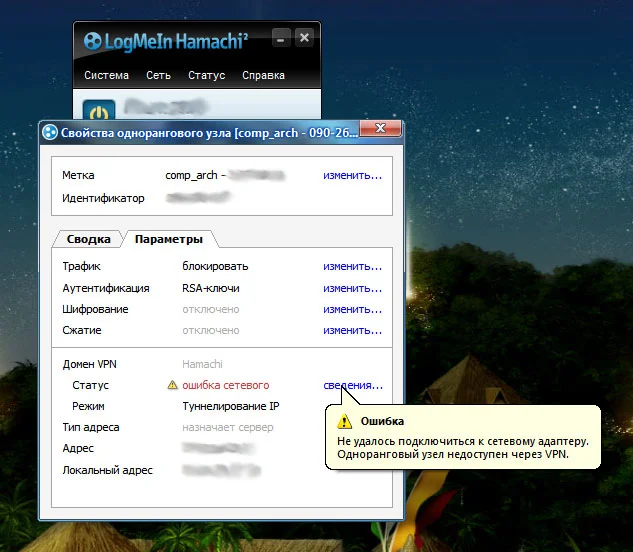Click the 'Туннелирование IP' mode value
The image size is (633, 552).
point(231,406)
